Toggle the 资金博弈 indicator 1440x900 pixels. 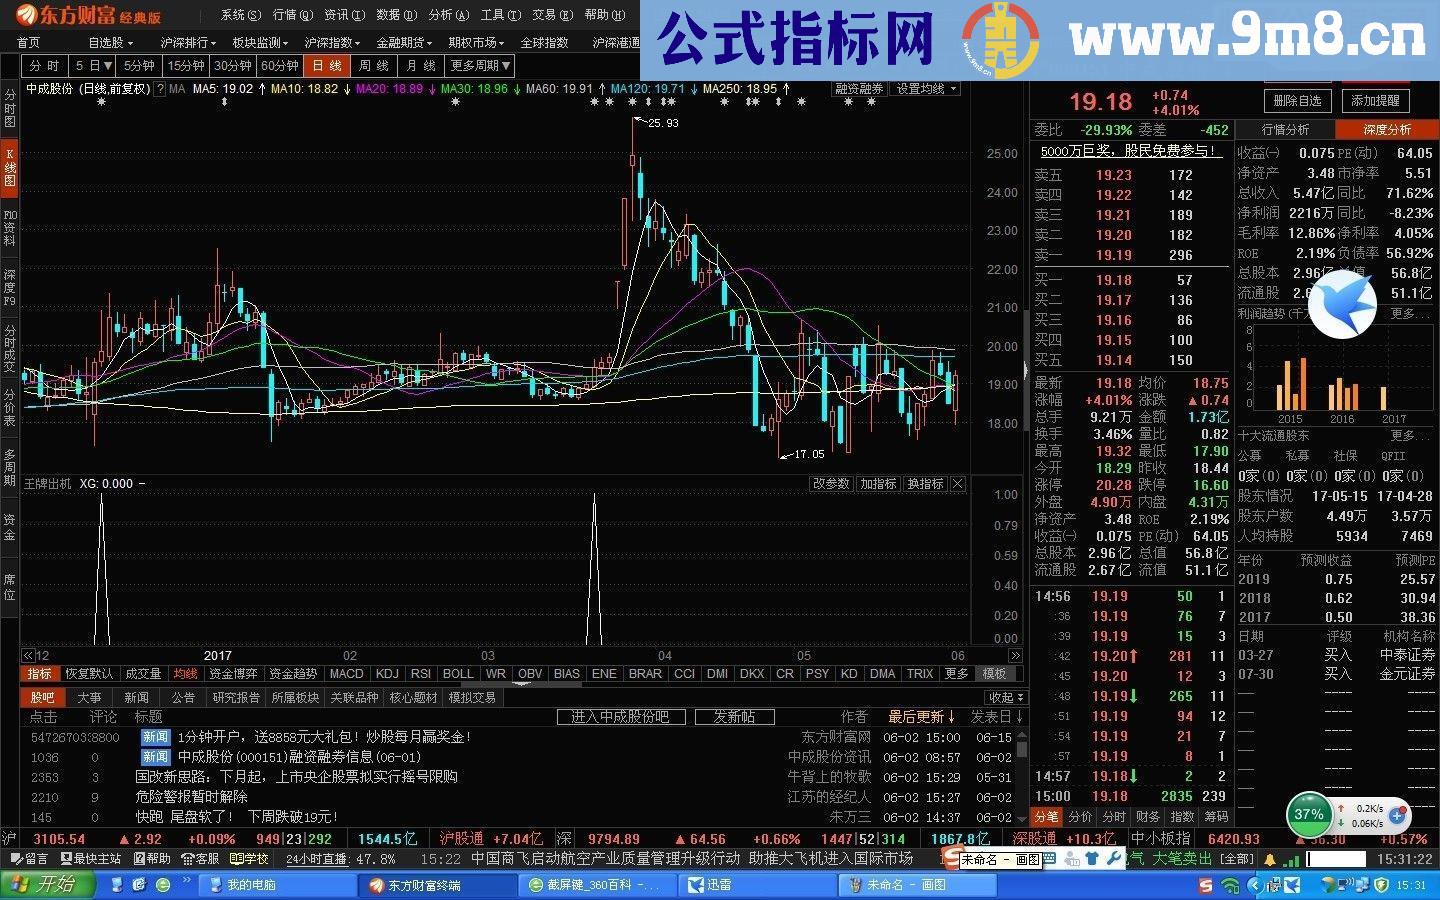(233, 674)
